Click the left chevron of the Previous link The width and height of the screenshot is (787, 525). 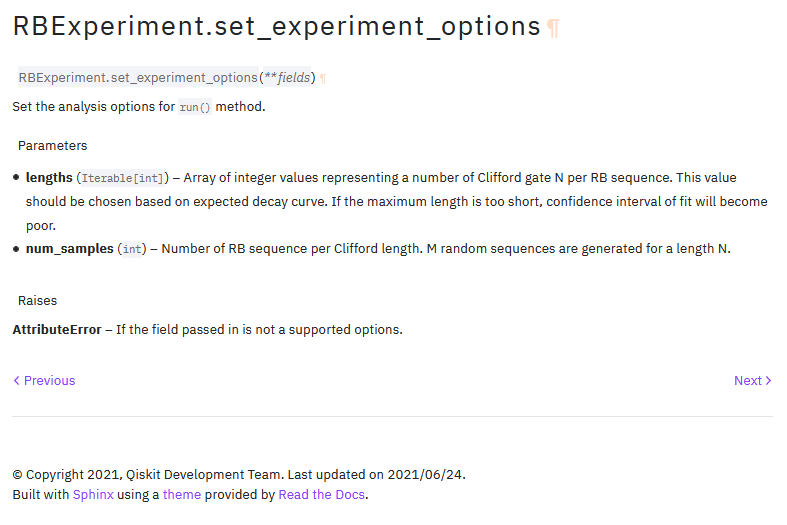(17, 380)
